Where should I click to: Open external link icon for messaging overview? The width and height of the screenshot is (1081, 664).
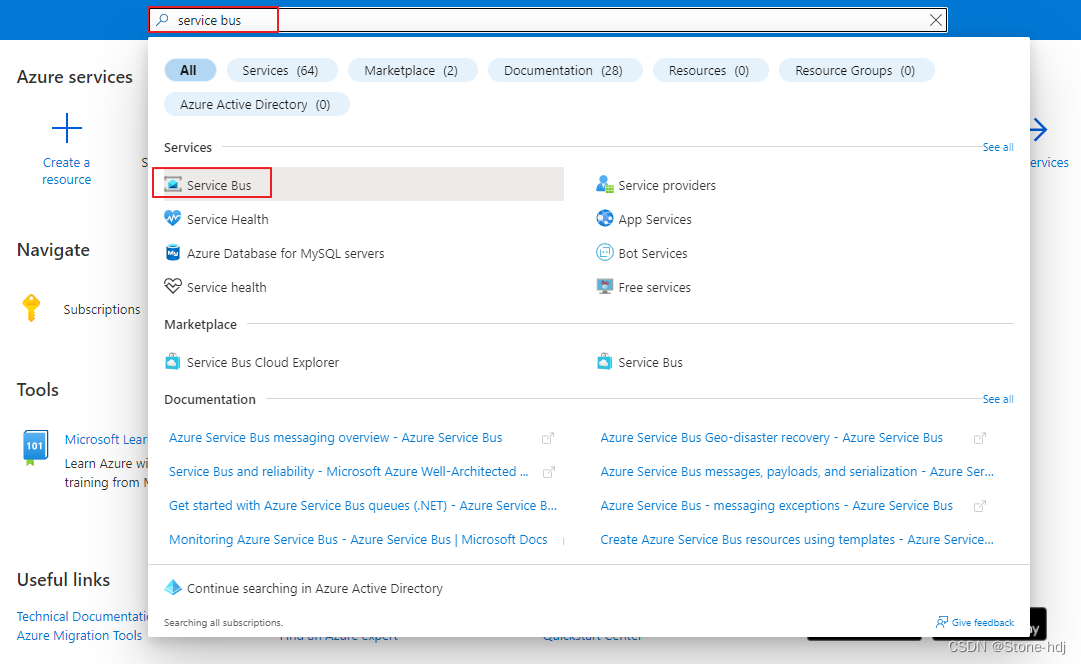coord(548,438)
